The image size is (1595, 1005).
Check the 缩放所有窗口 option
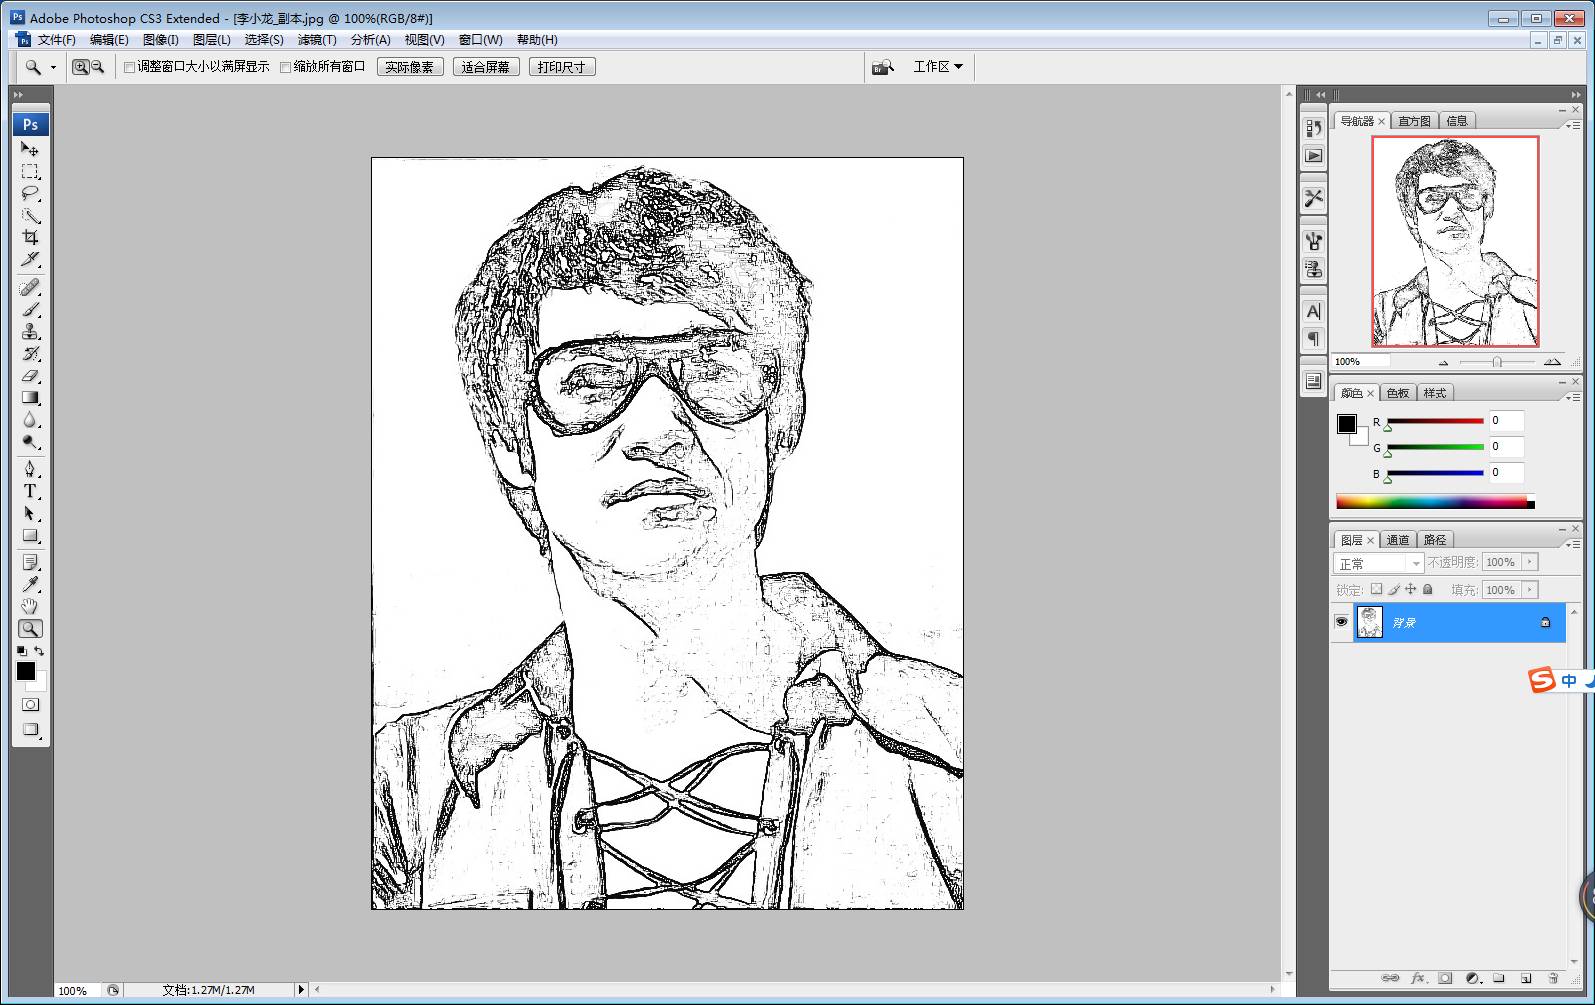(286, 67)
